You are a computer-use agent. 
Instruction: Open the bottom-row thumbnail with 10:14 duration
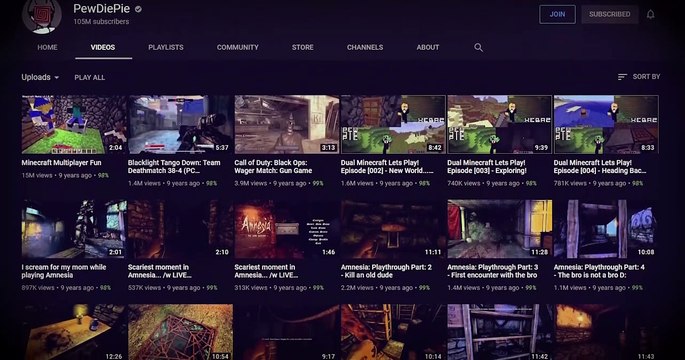click(393, 332)
